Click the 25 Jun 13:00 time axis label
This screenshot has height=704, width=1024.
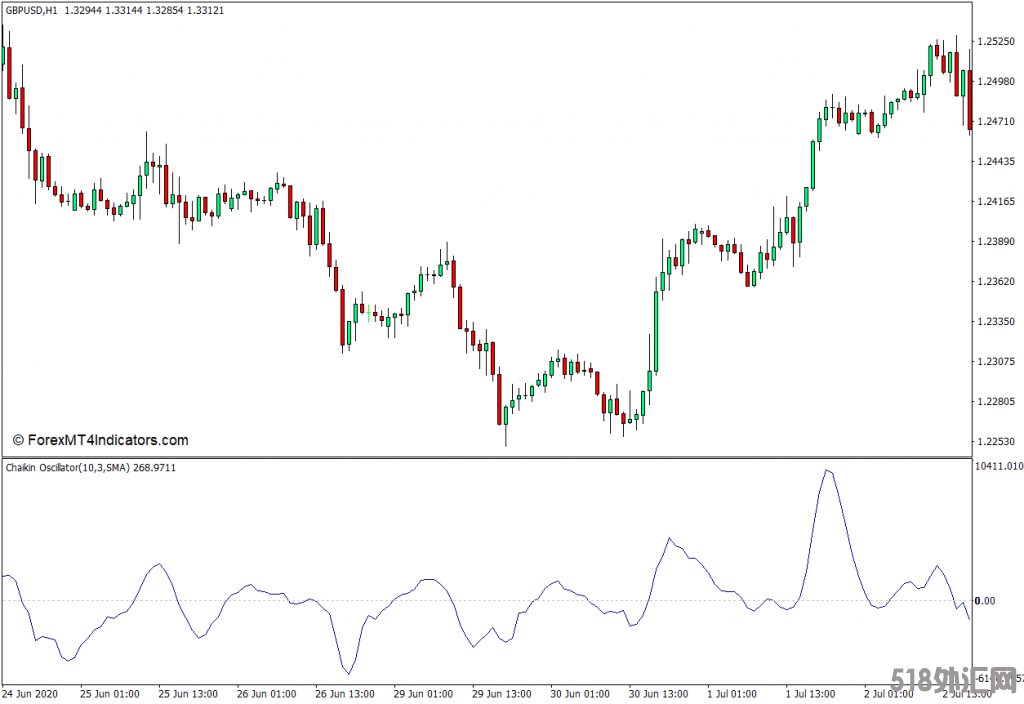pyautogui.click(x=188, y=694)
